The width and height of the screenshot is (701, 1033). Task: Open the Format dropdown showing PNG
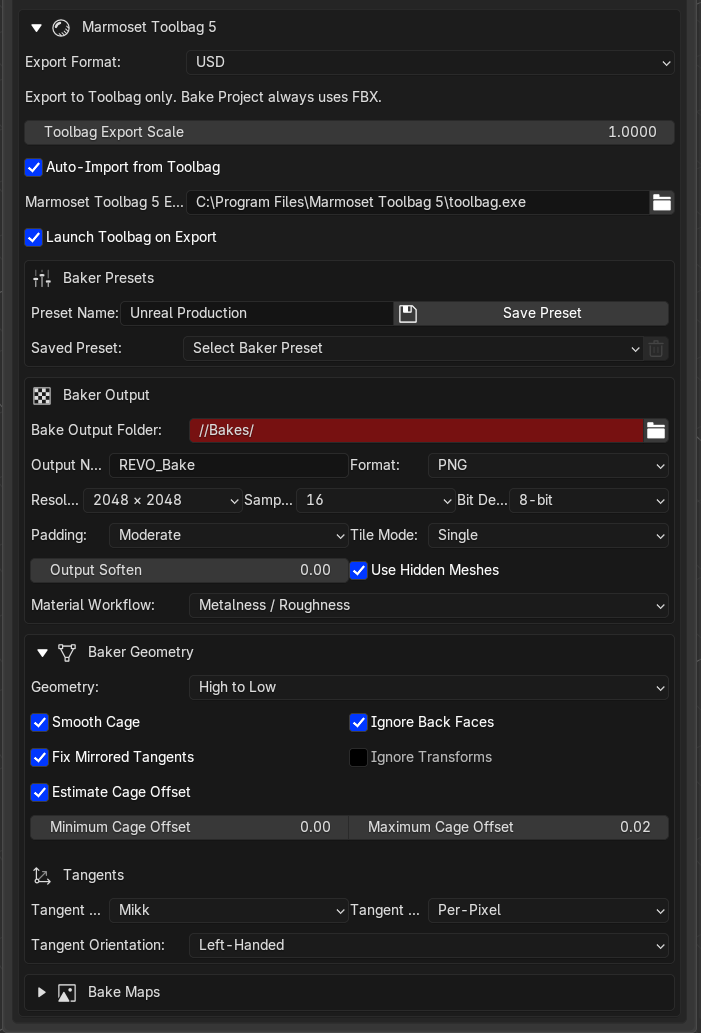pos(548,465)
